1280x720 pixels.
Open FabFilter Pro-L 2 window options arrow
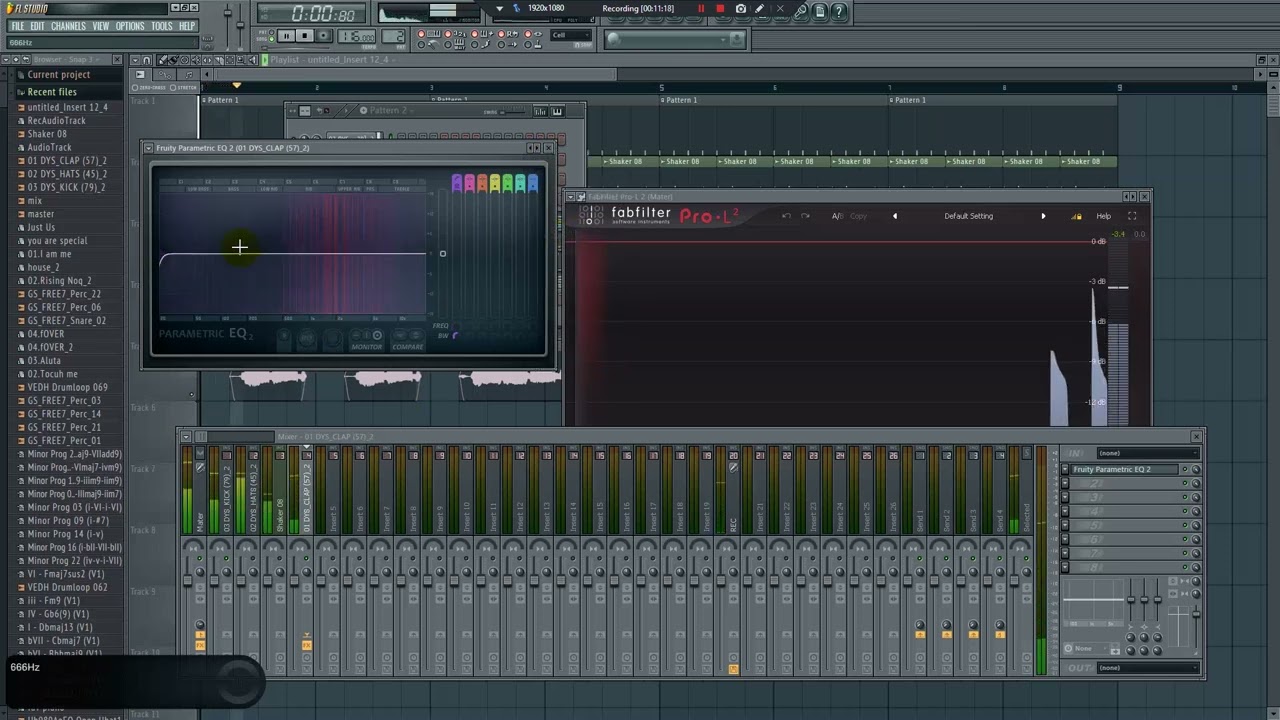[x=571, y=197]
